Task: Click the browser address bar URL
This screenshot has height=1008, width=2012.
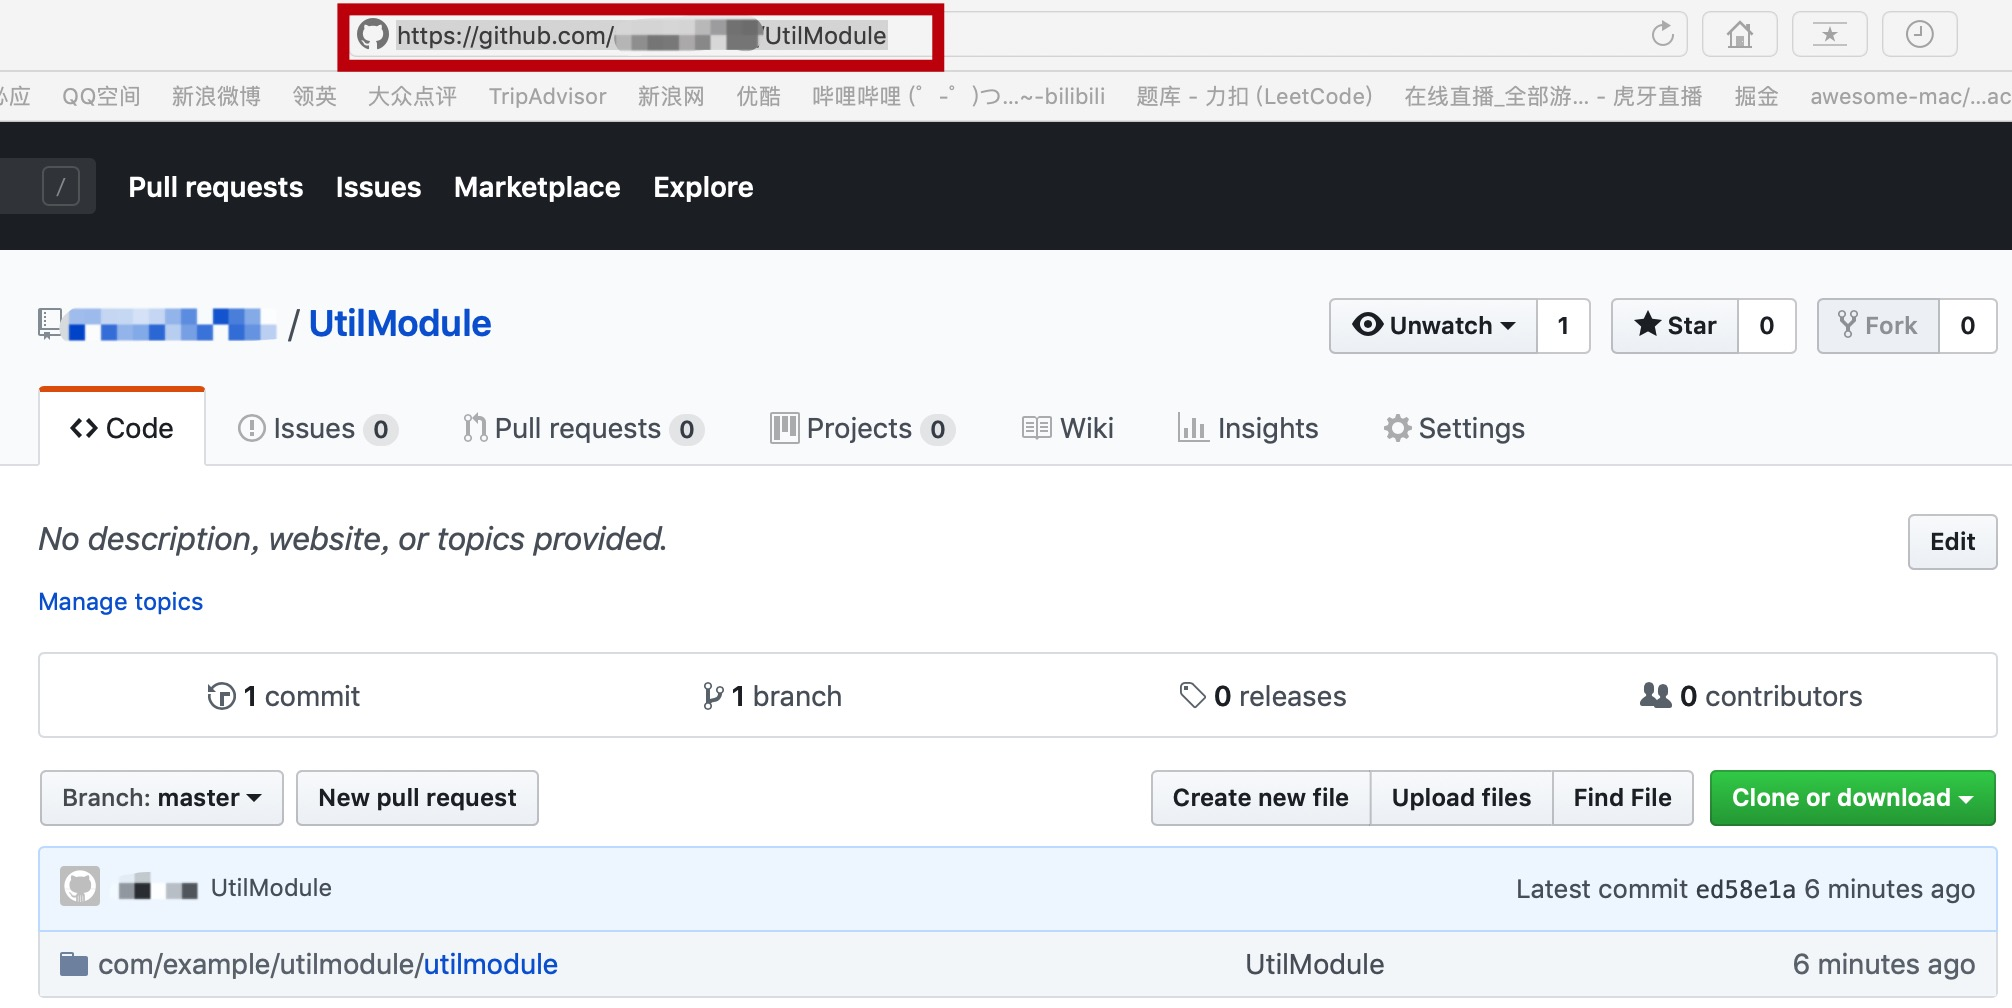Action: tap(641, 36)
